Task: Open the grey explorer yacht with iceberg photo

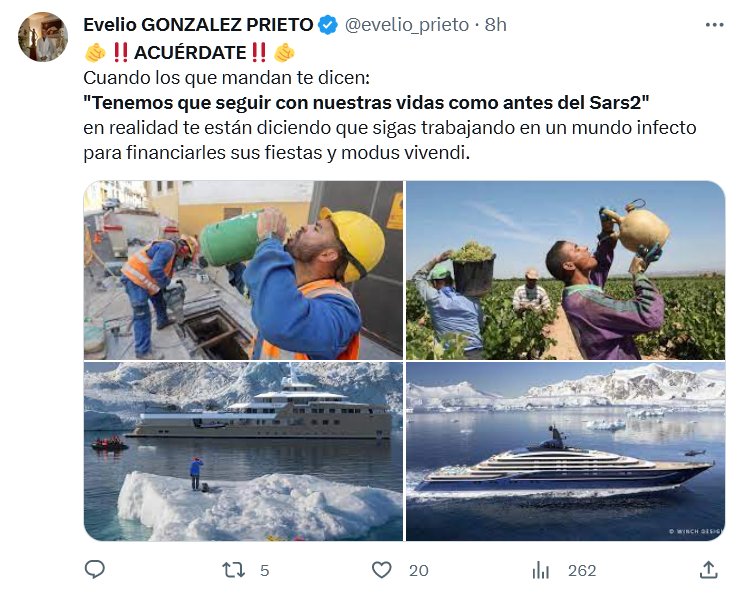Action: pyautogui.click(x=243, y=452)
